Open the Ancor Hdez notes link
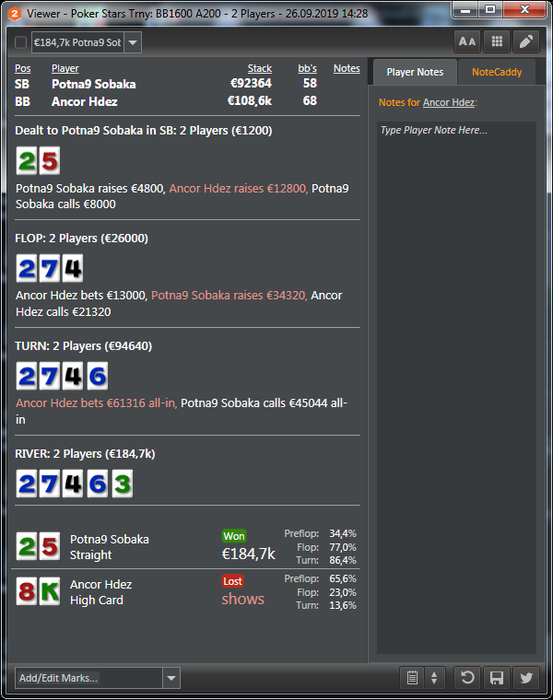 pos(449,102)
